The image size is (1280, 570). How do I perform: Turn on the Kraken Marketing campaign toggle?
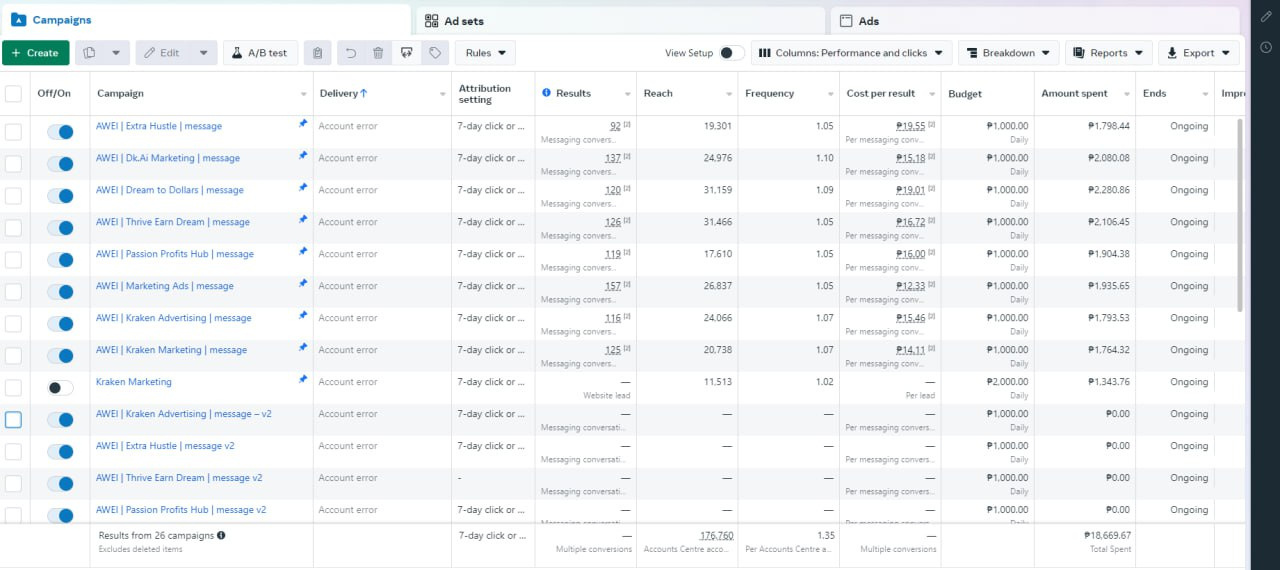point(60,387)
